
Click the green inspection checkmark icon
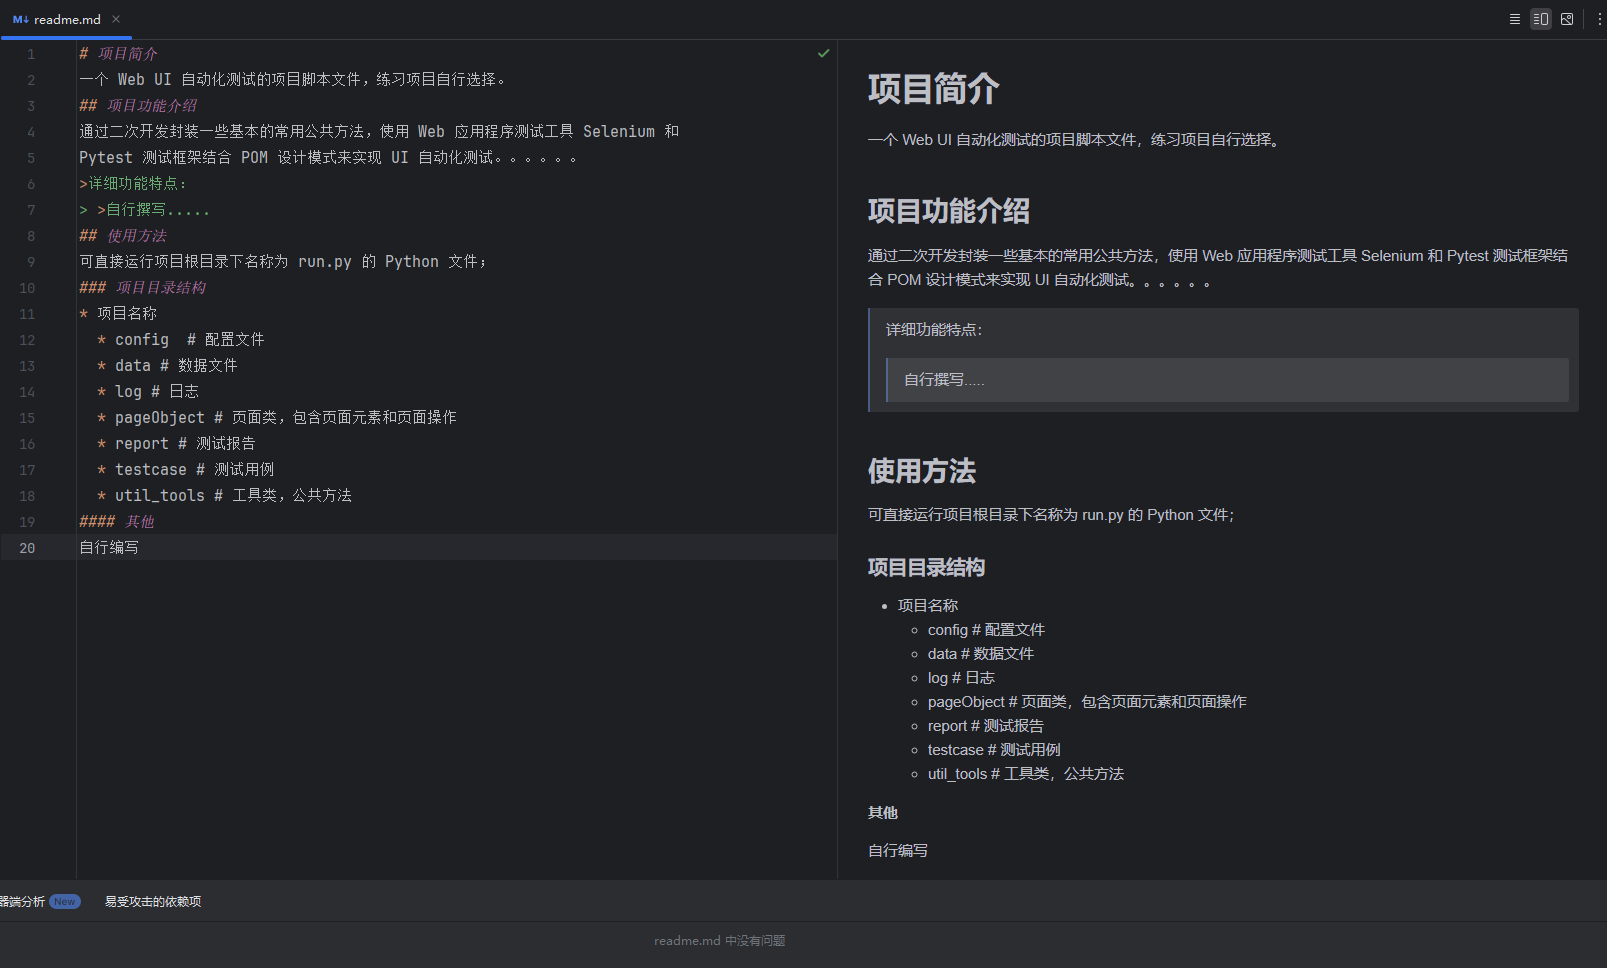point(823,53)
